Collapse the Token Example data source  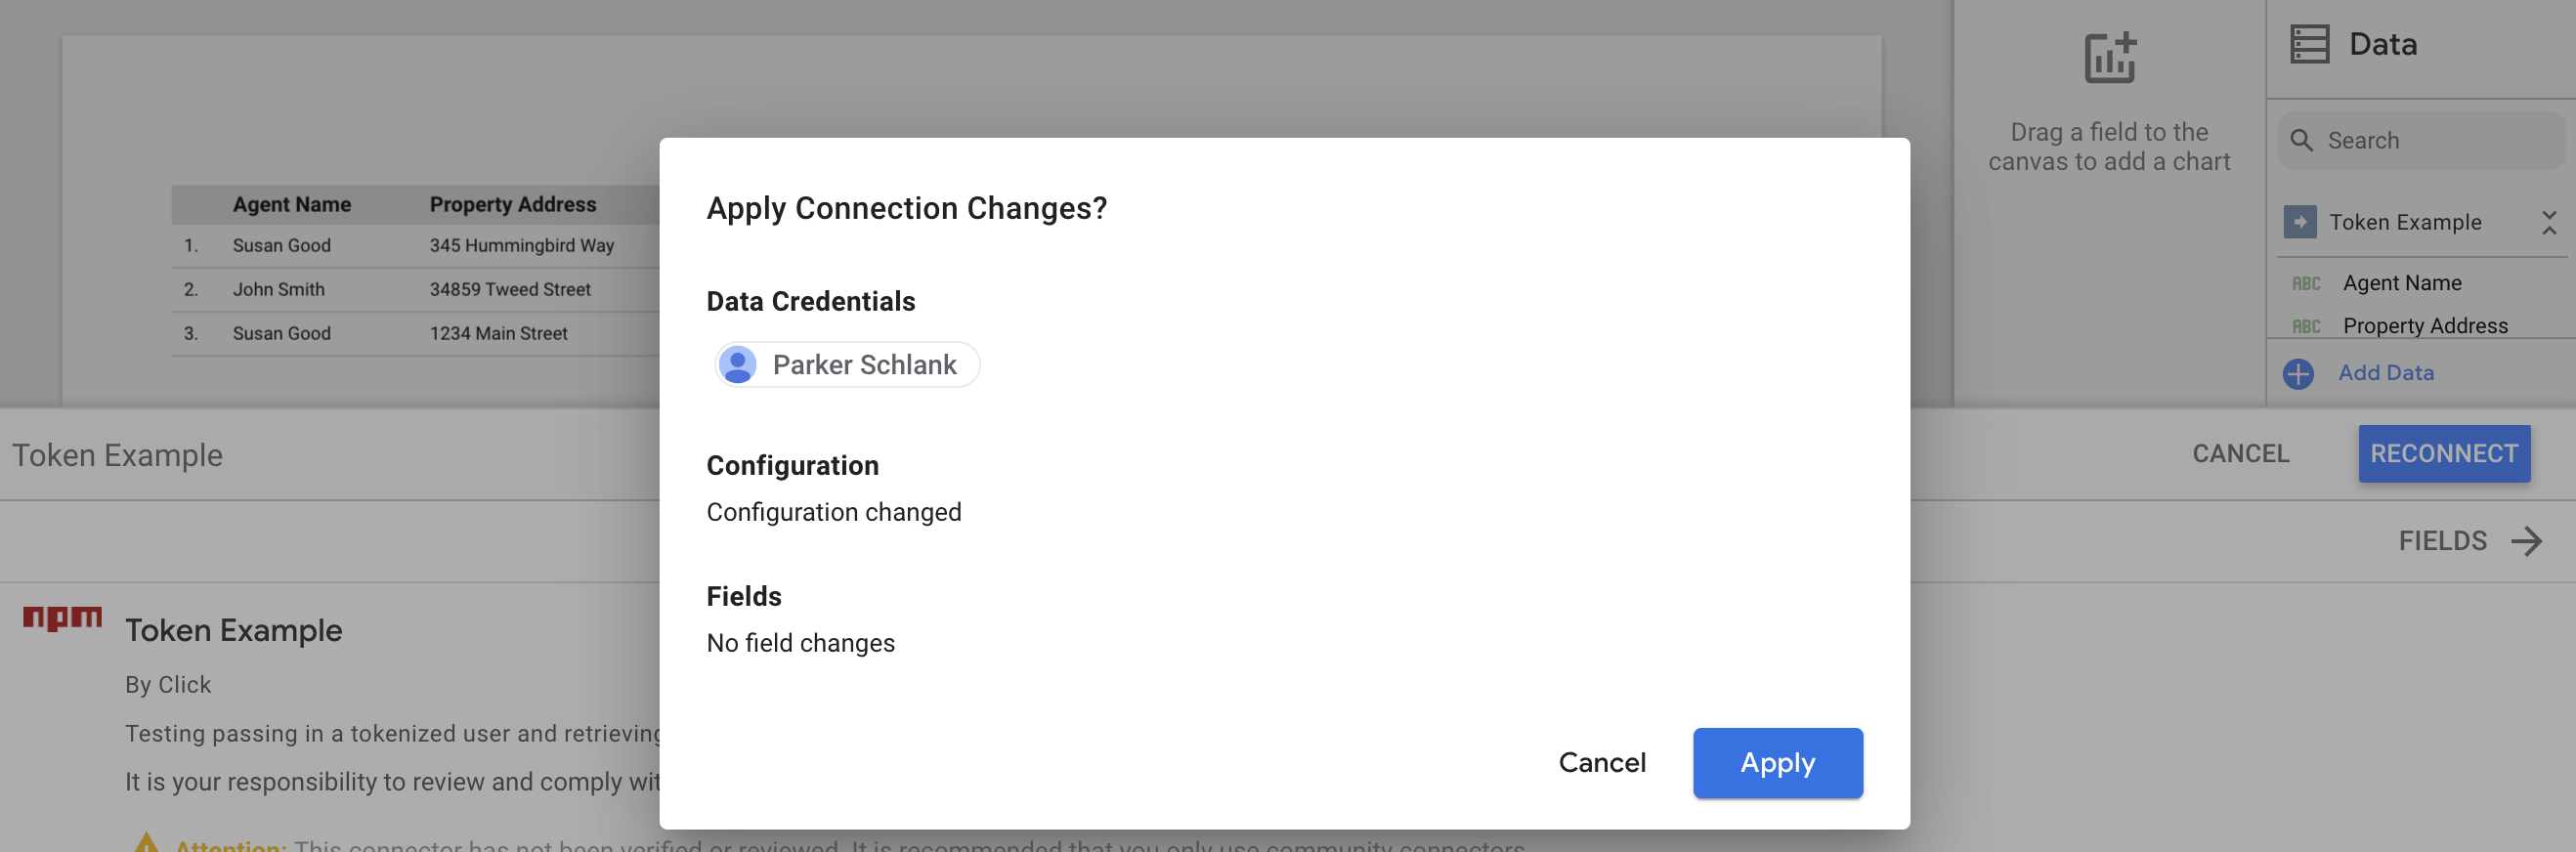(x=2549, y=222)
